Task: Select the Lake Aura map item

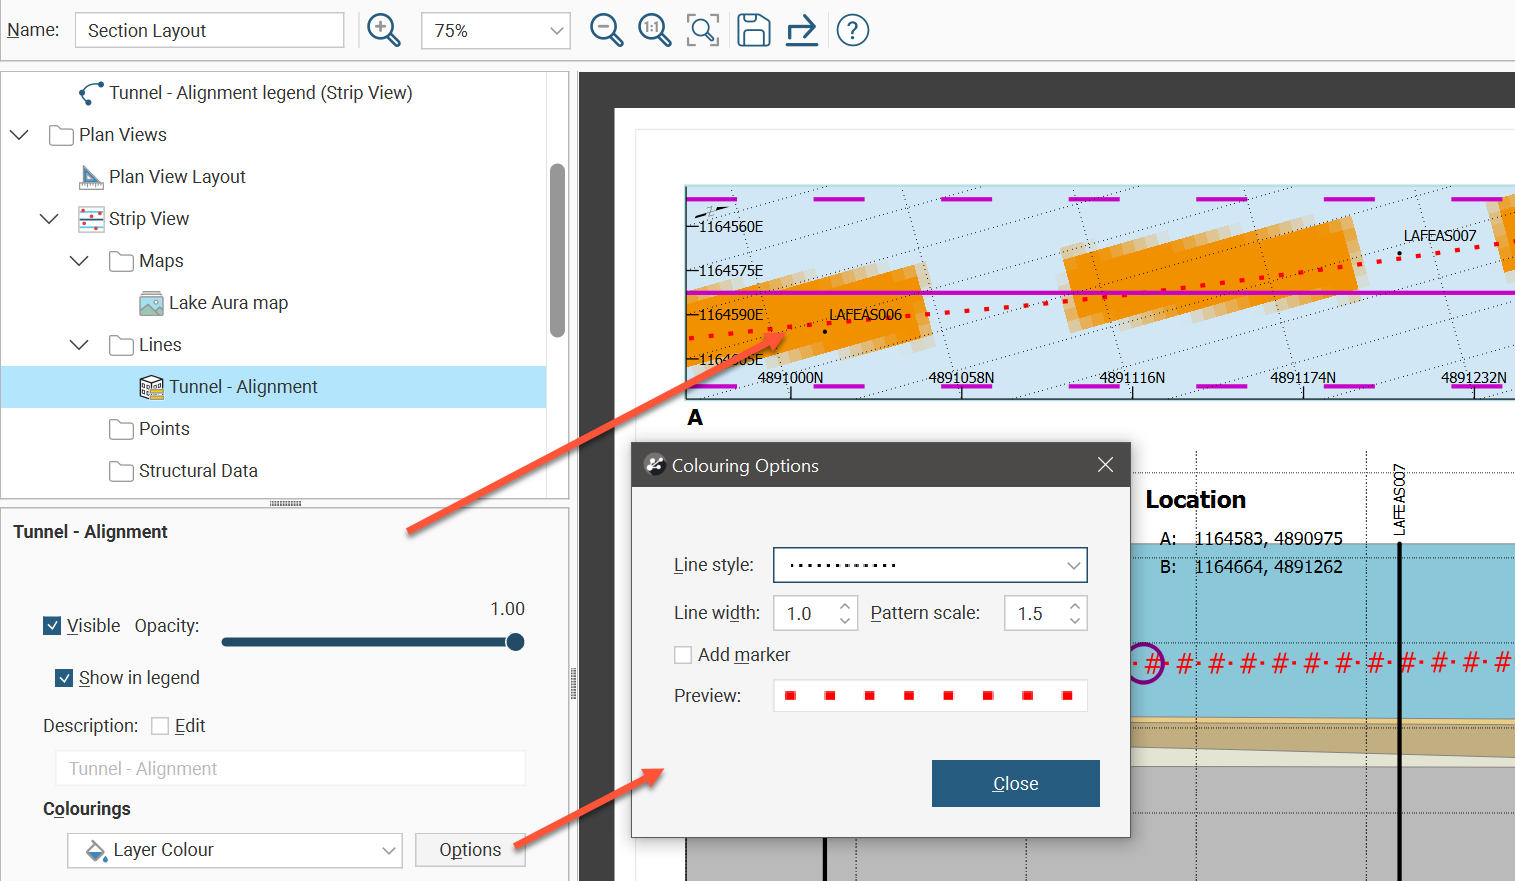Action: [x=227, y=303]
